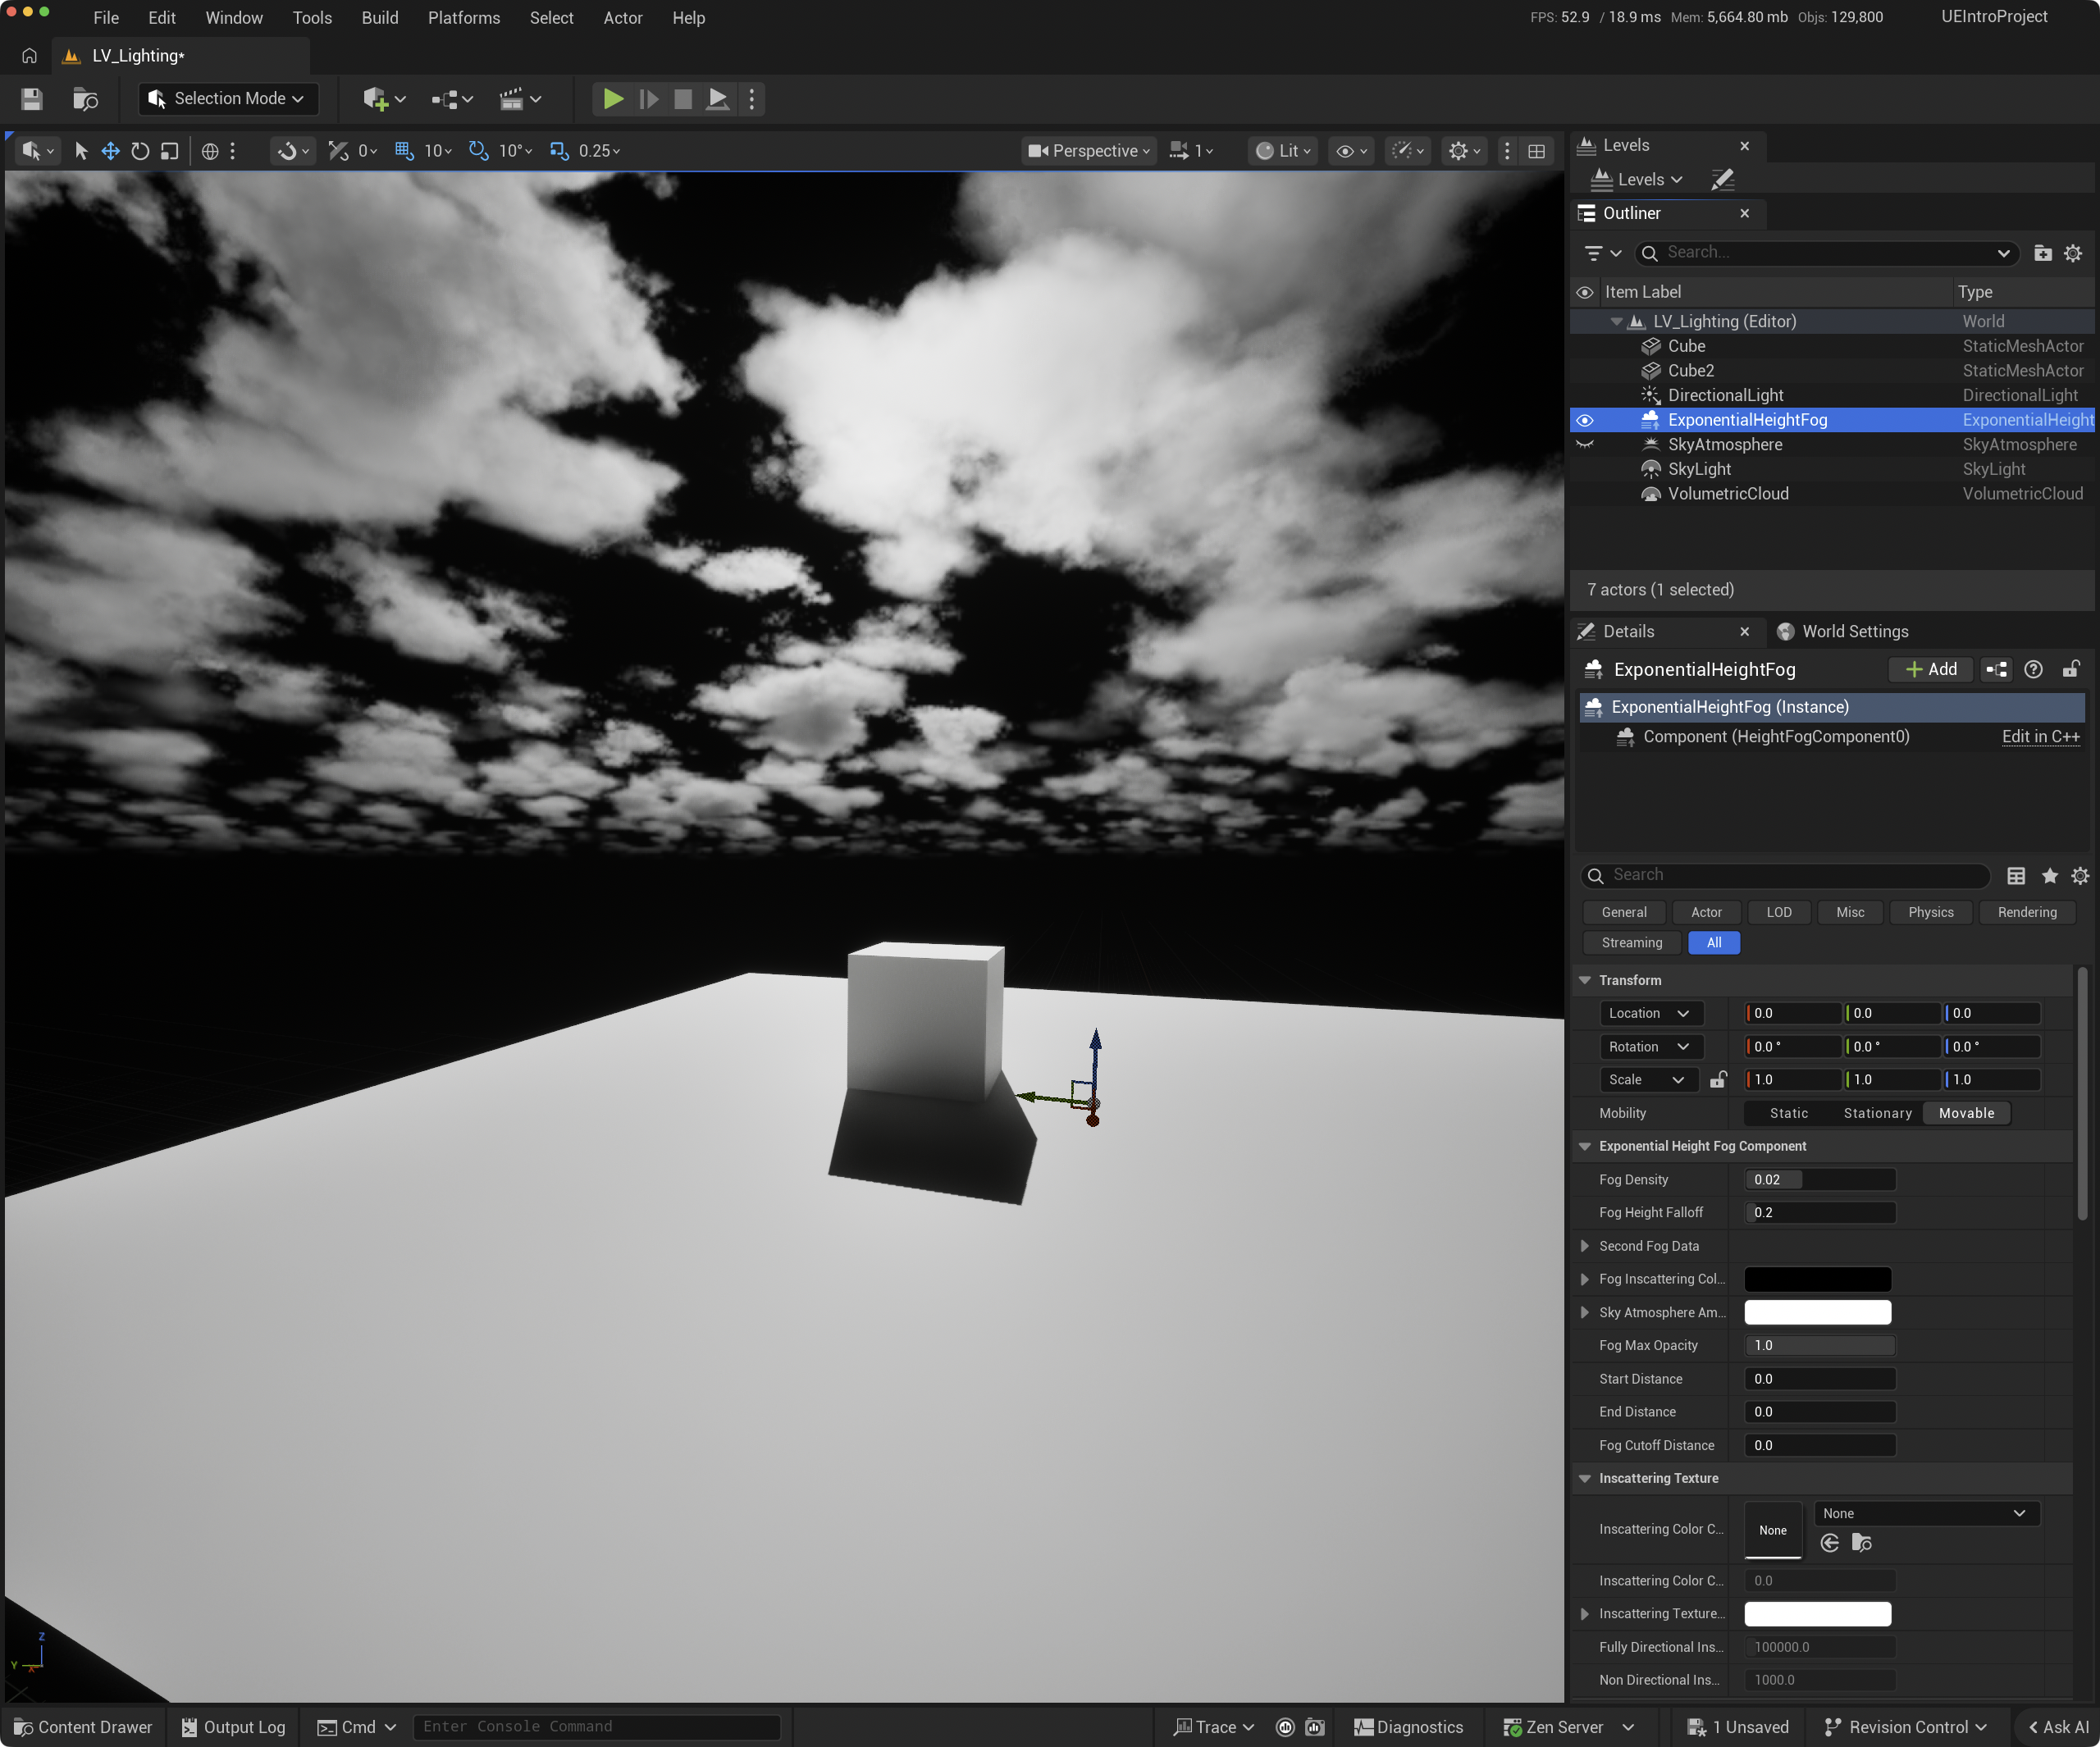Viewport: 2100px width, 1747px height.
Task: Filter Details by Rendering category
Action: click(2027, 912)
